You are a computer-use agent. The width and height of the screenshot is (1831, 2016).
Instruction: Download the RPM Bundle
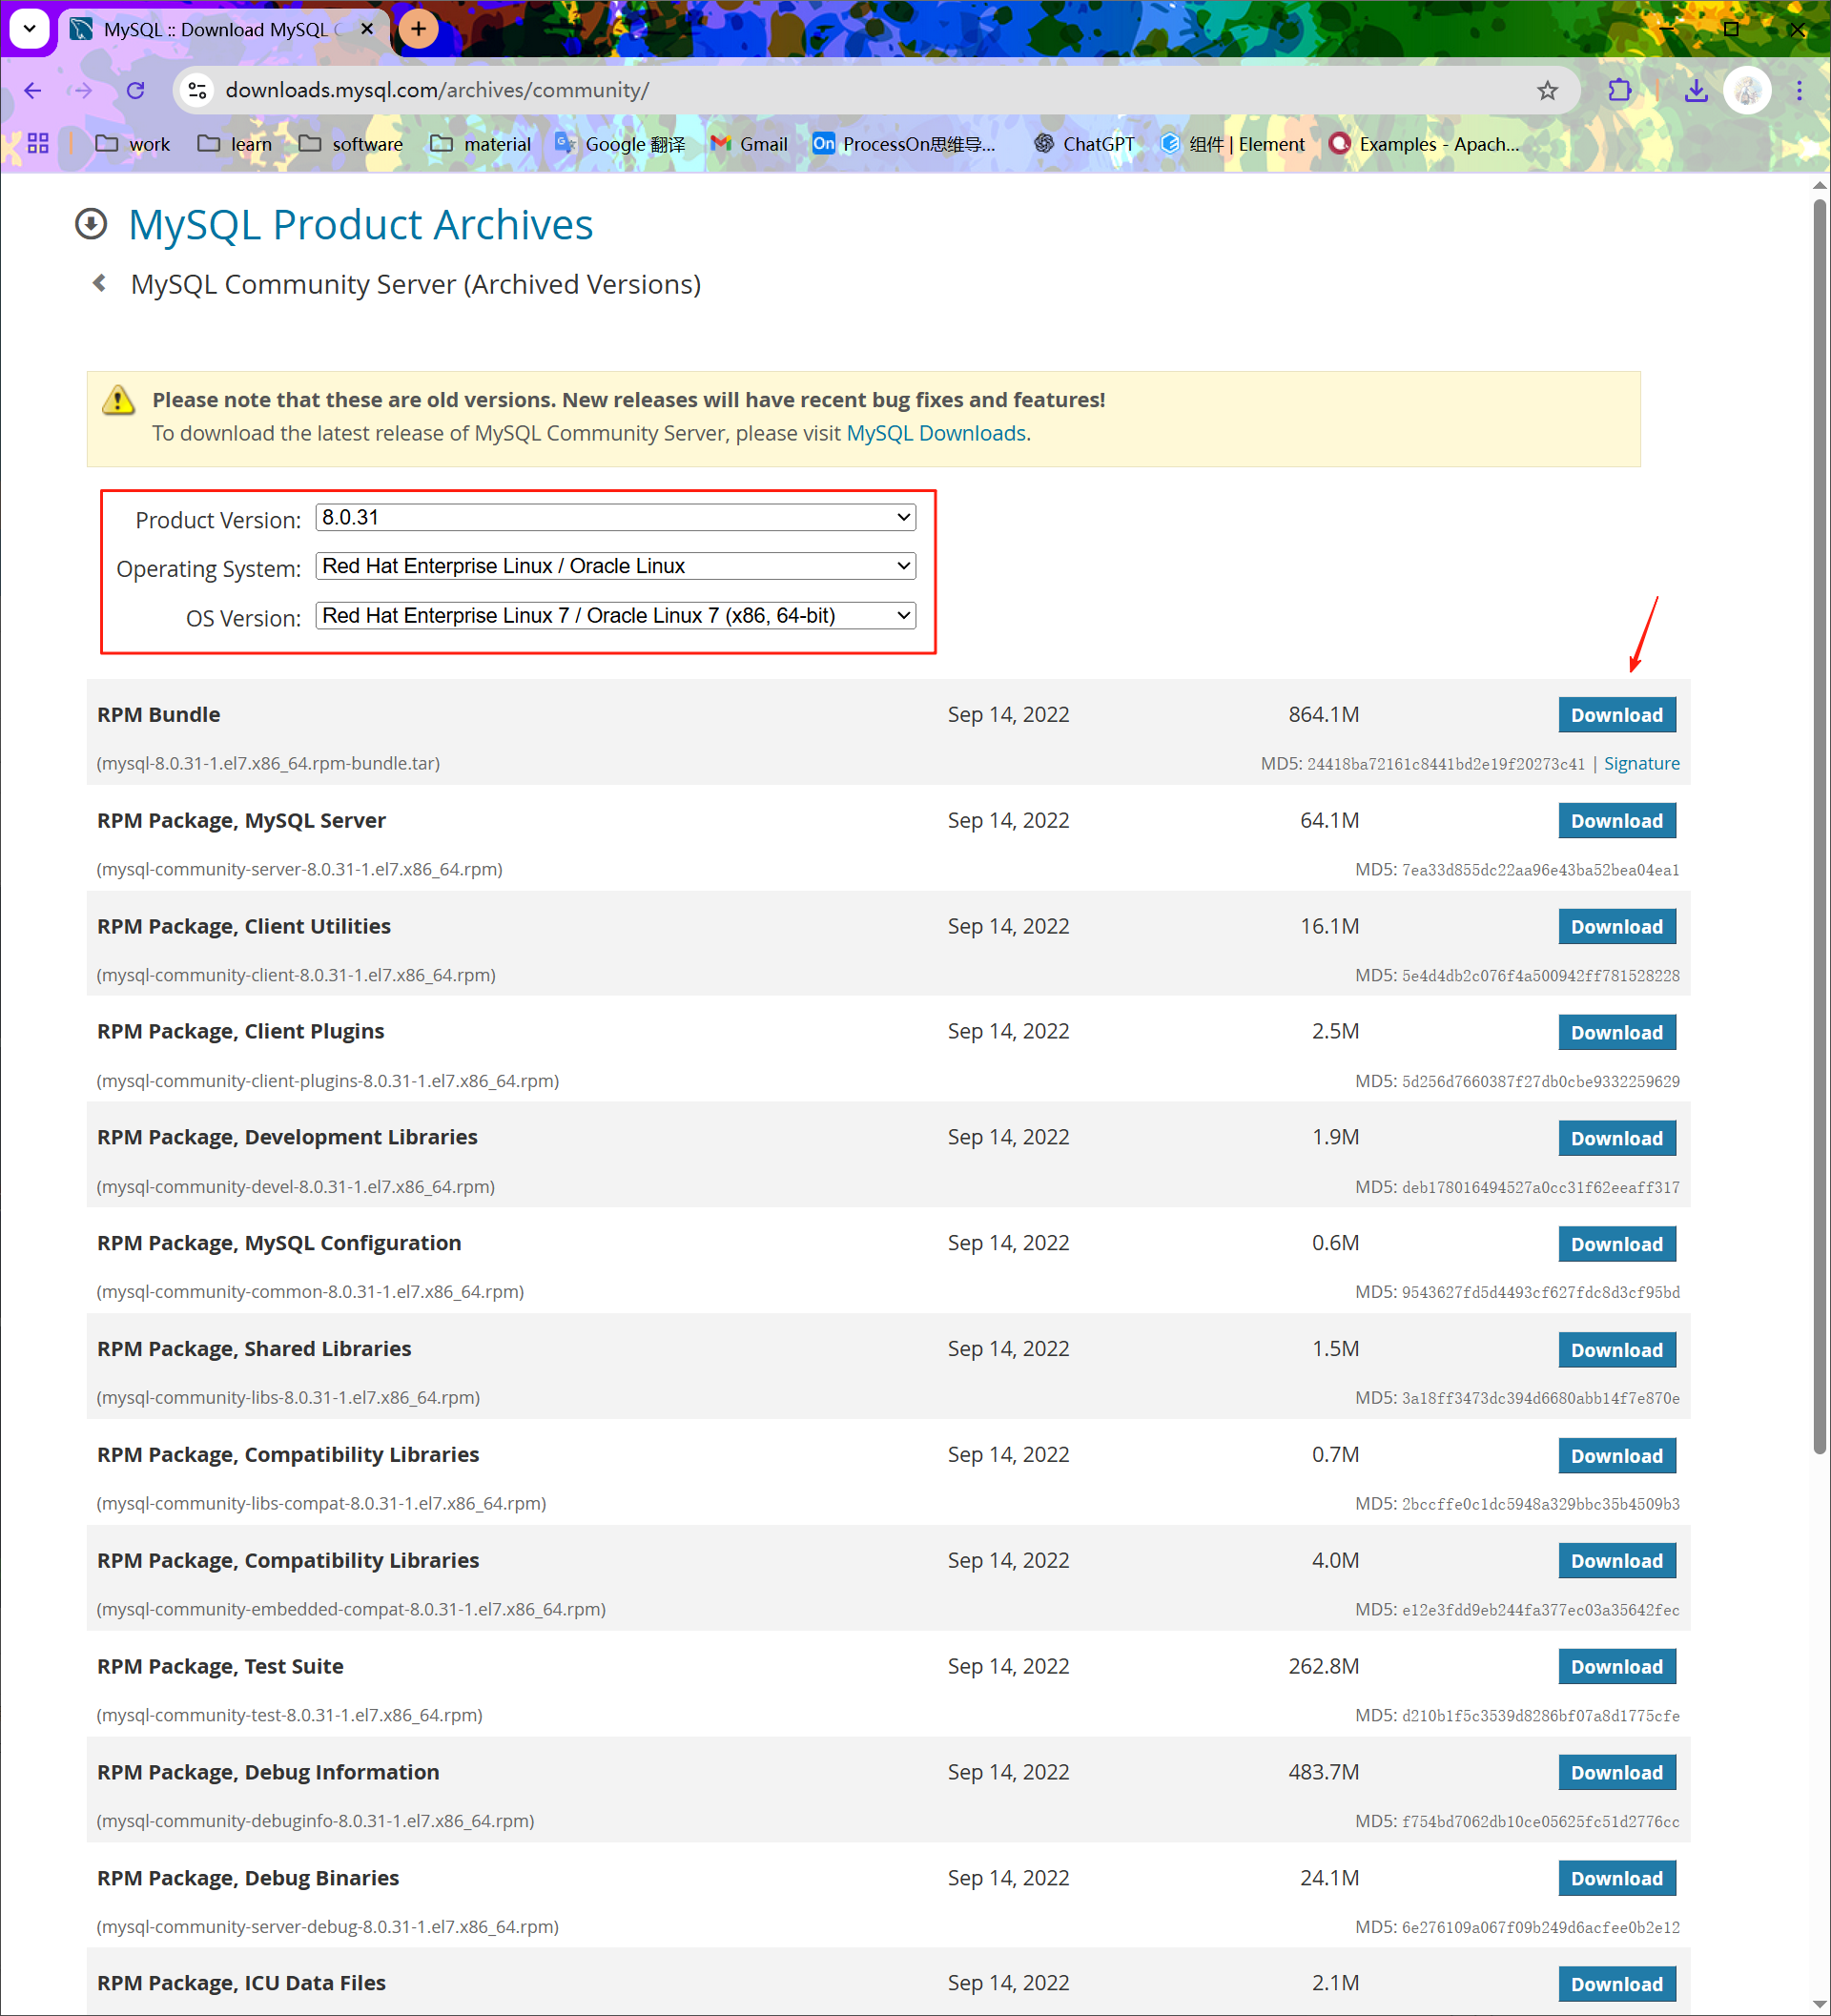pos(1615,715)
